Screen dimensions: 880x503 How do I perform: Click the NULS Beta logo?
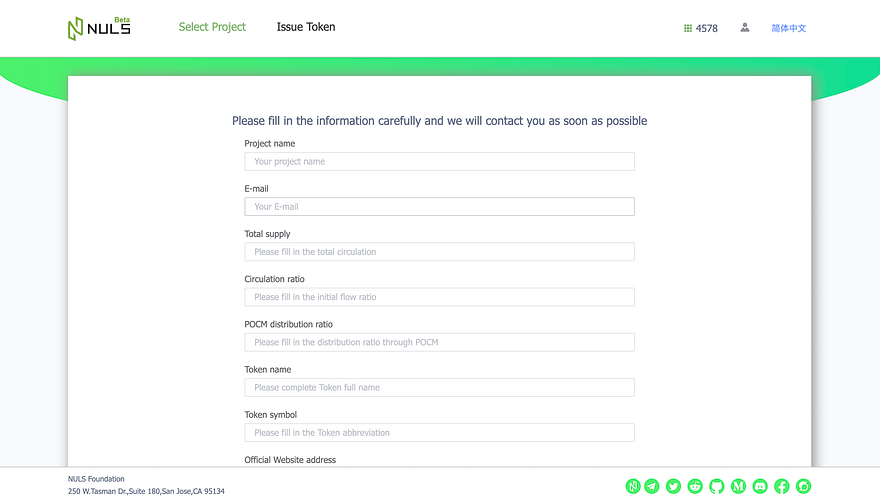point(99,28)
